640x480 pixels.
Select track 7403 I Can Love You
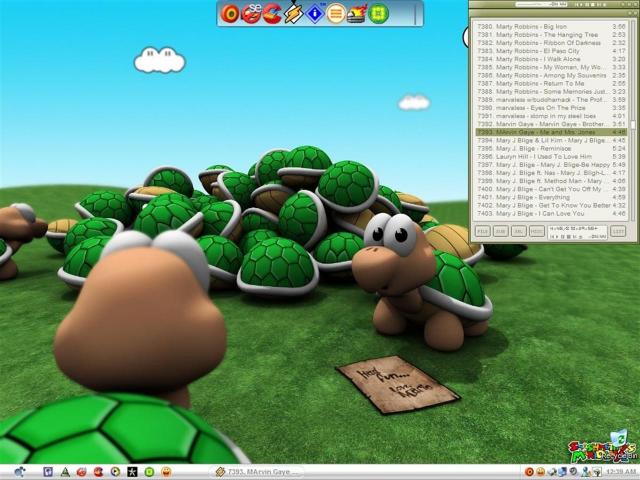pyautogui.click(x=551, y=213)
